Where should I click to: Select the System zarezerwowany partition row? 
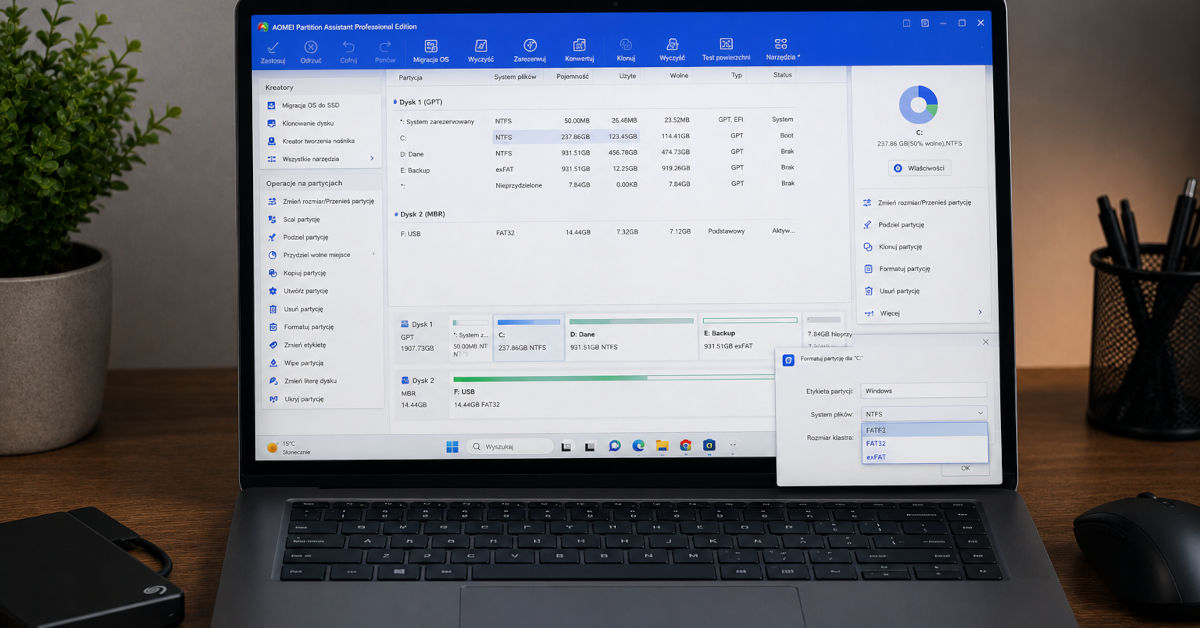pyautogui.click(x=595, y=120)
